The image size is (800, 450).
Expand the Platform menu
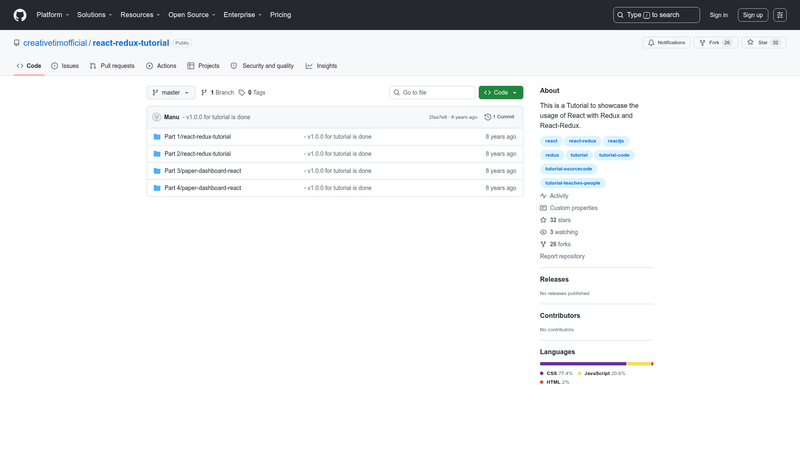[x=53, y=15]
